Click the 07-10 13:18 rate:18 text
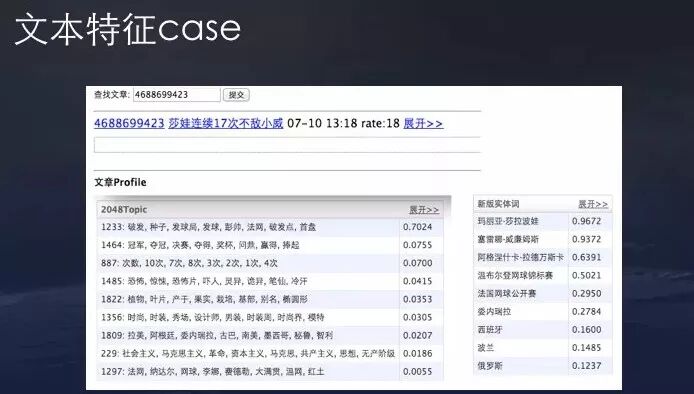 click(x=343, y=123)
